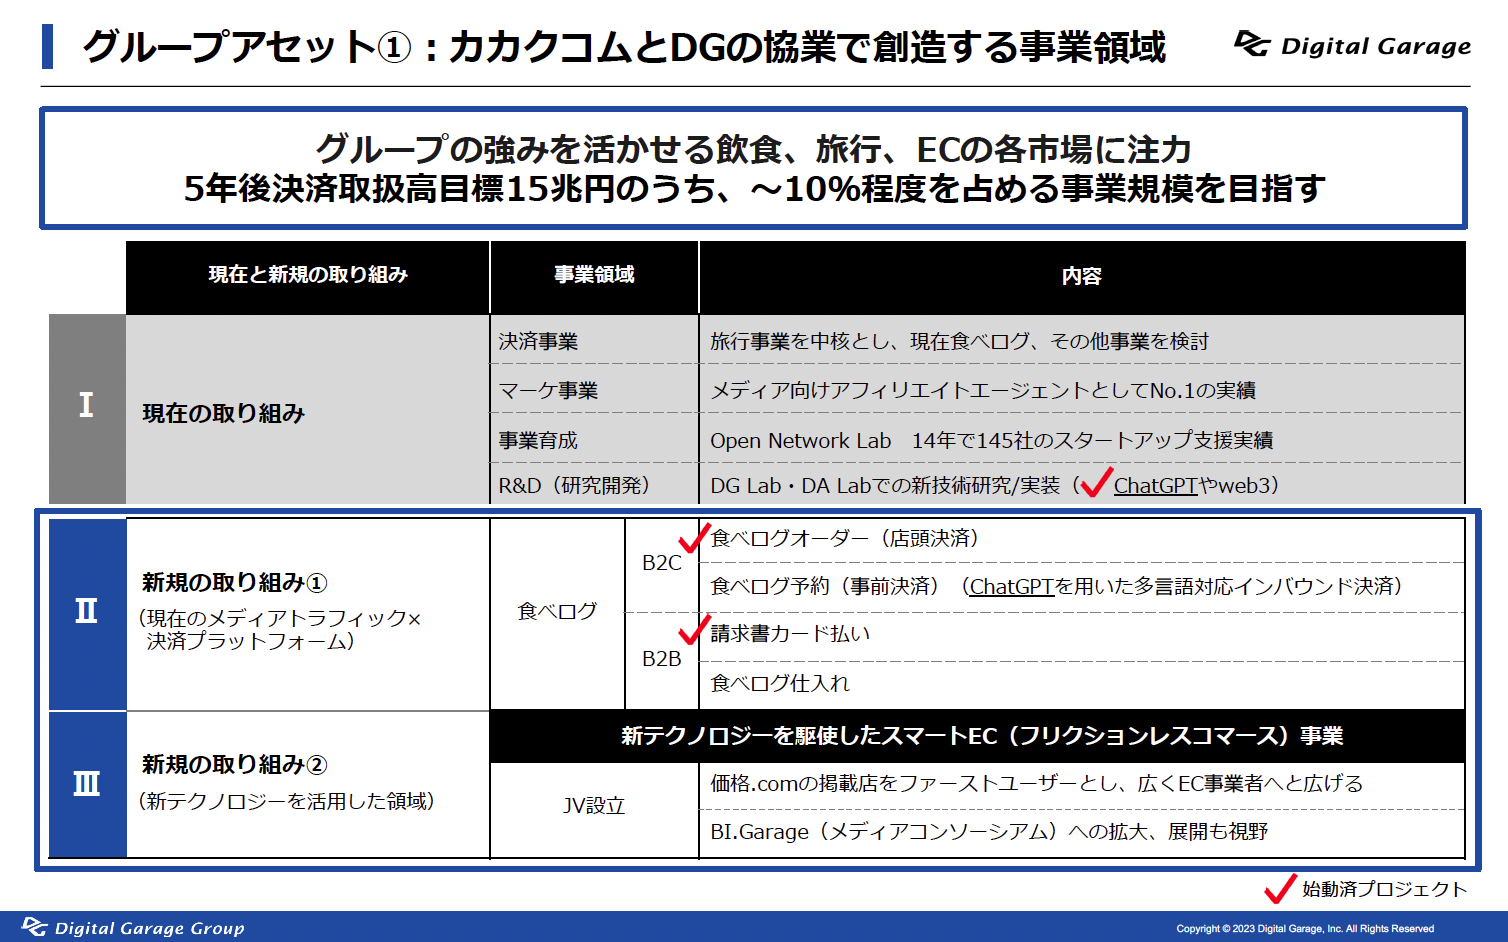1508x942 pixels.
Task: Click the note 新テクノロジーを活用した領域
Action: tap(286, 801)
